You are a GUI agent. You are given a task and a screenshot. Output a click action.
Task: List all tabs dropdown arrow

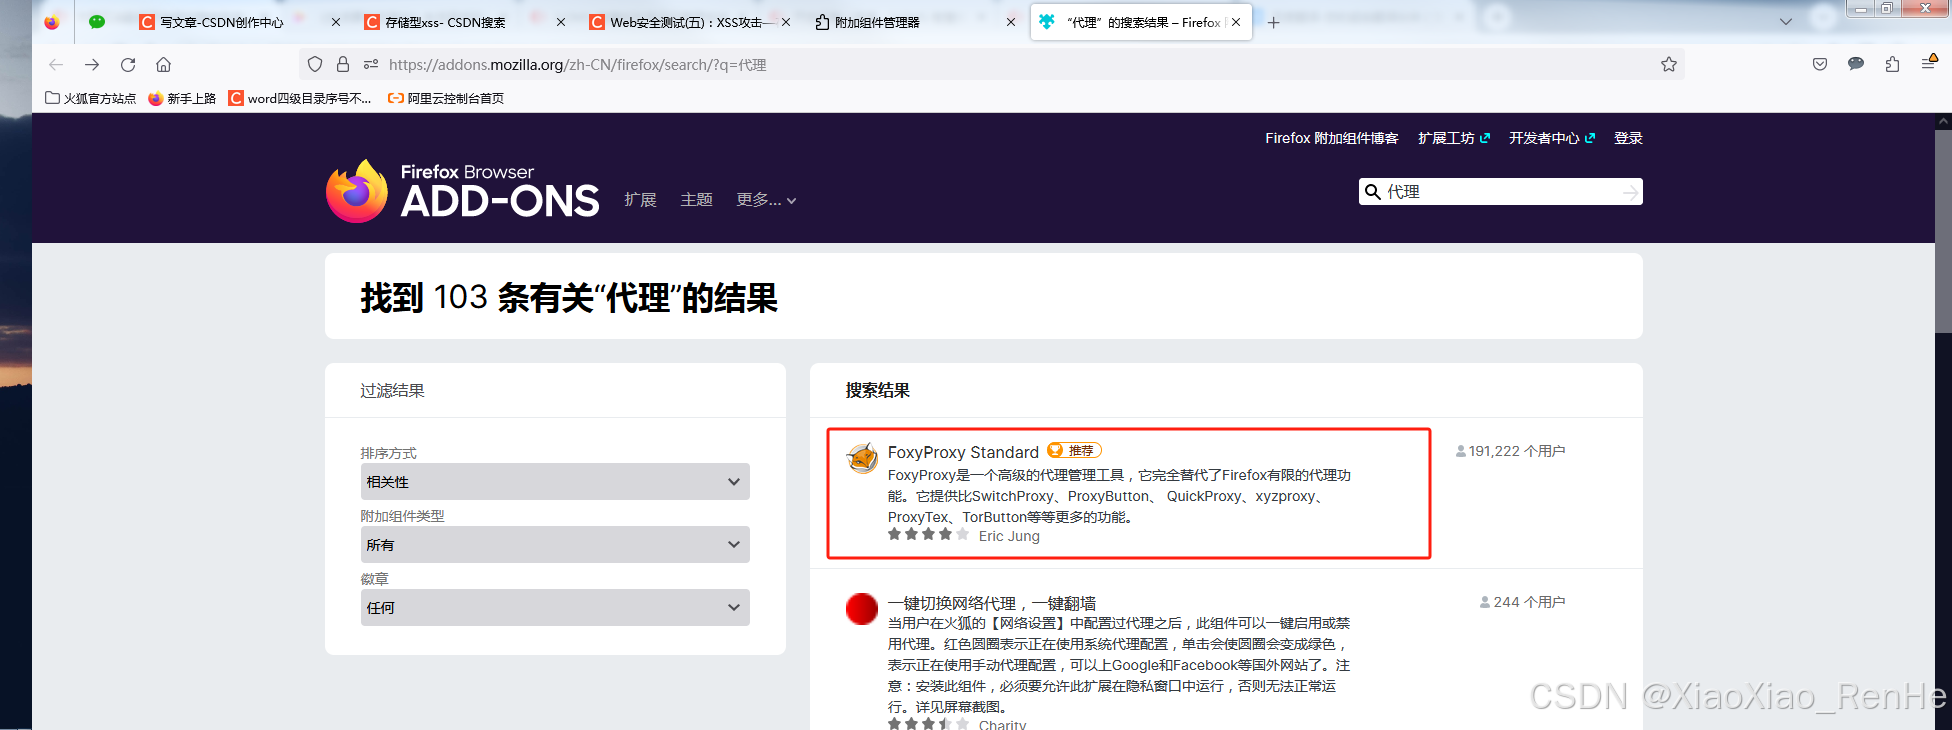(x=1786, y=22)
